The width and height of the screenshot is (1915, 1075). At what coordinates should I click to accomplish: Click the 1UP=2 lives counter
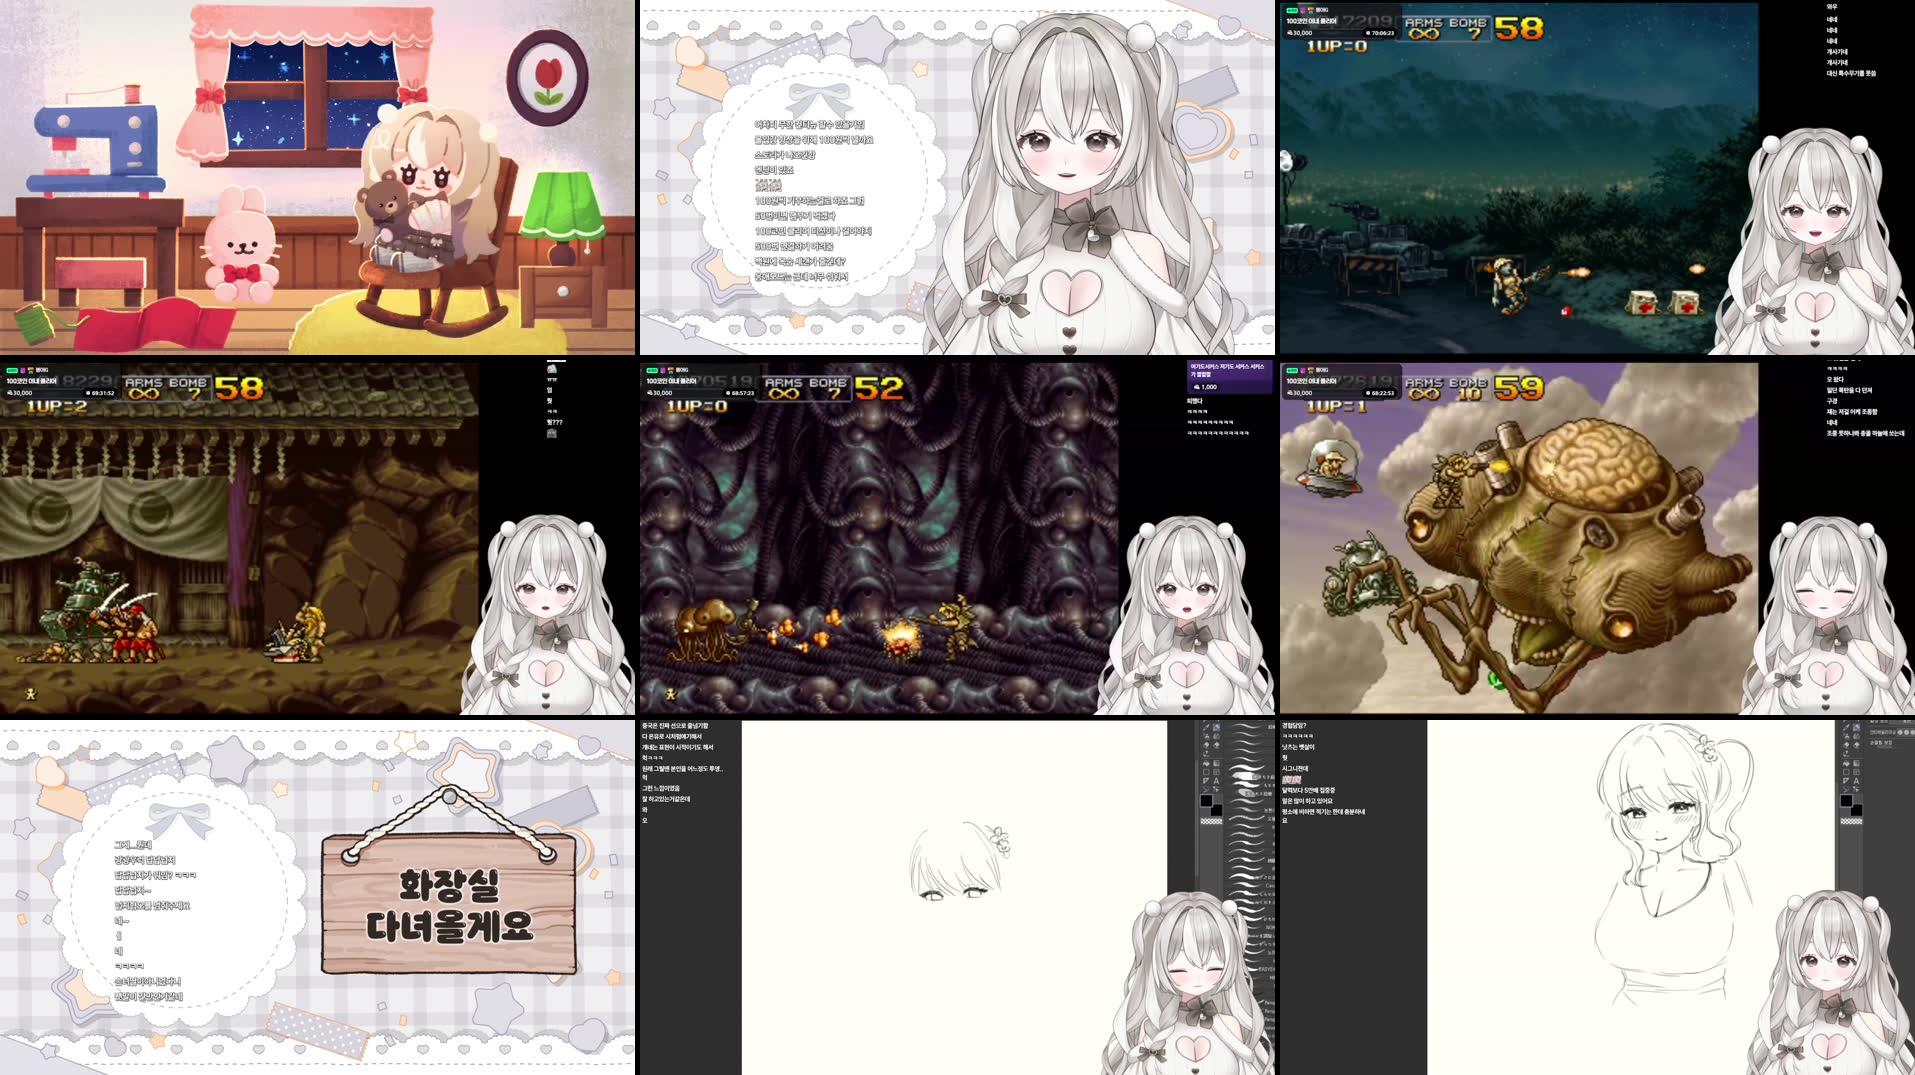click(57, 406)
